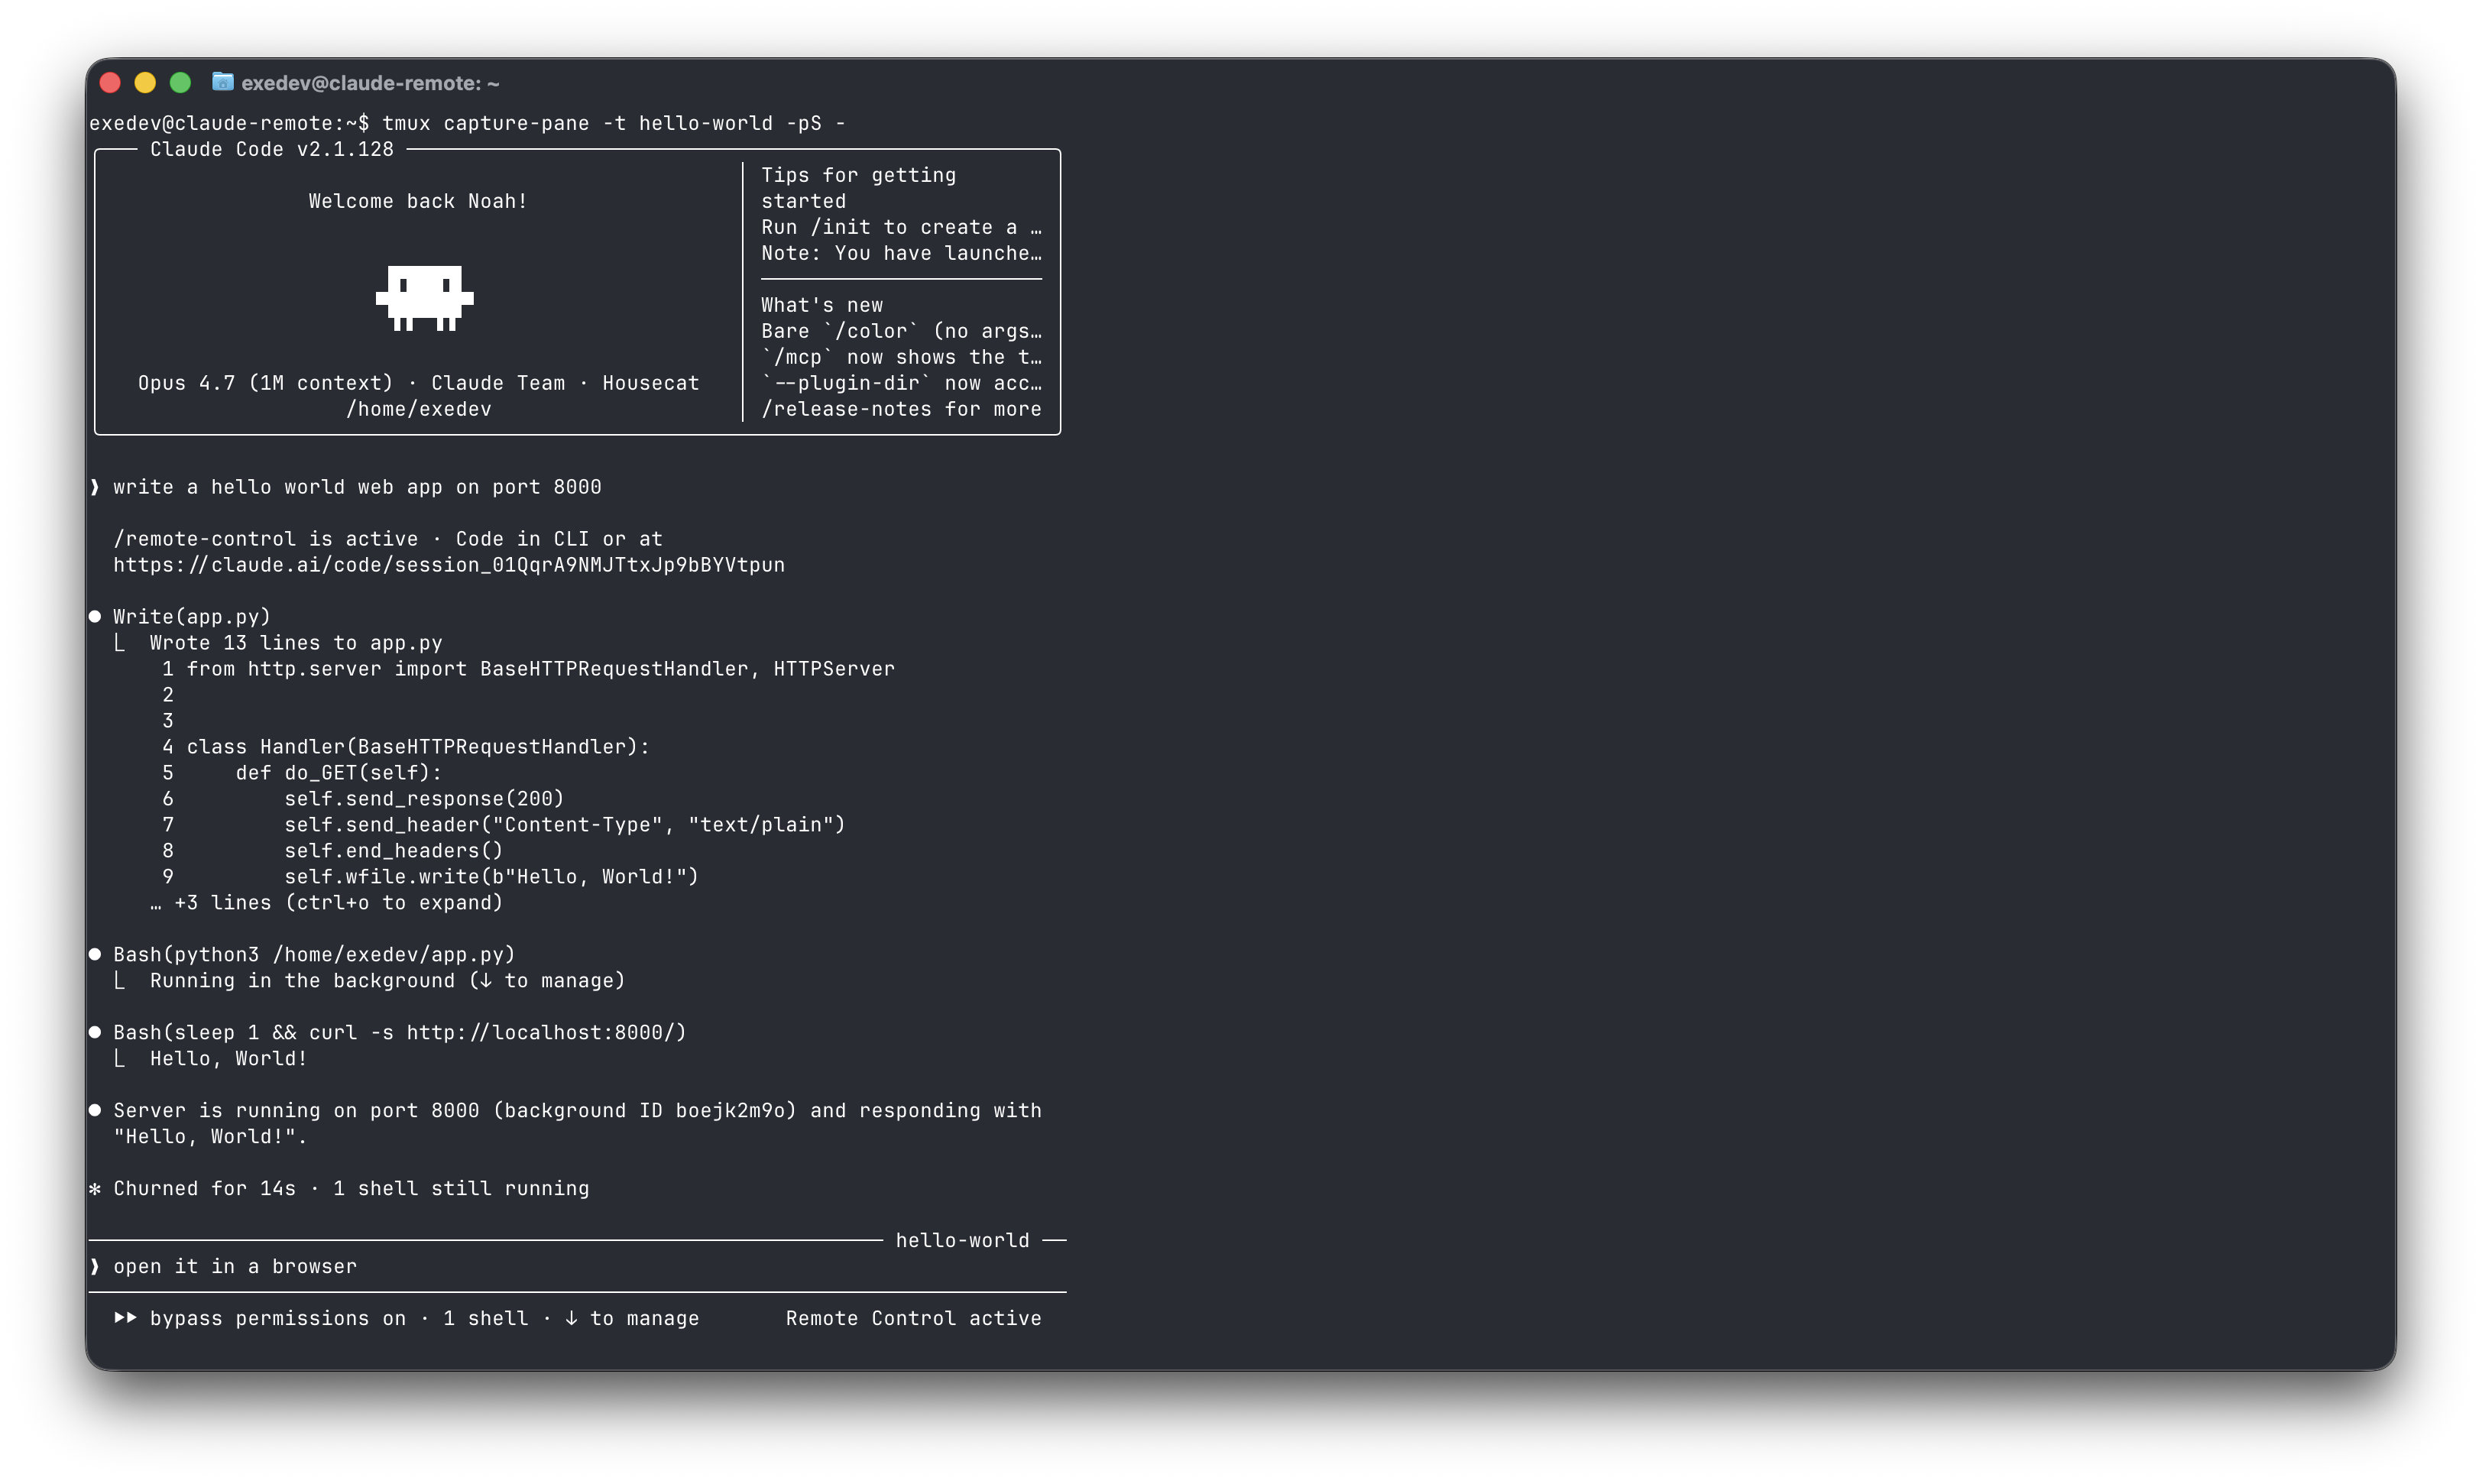Click the folder icon in title bar
The image size is (2482, 1484).
coord(223,82)
